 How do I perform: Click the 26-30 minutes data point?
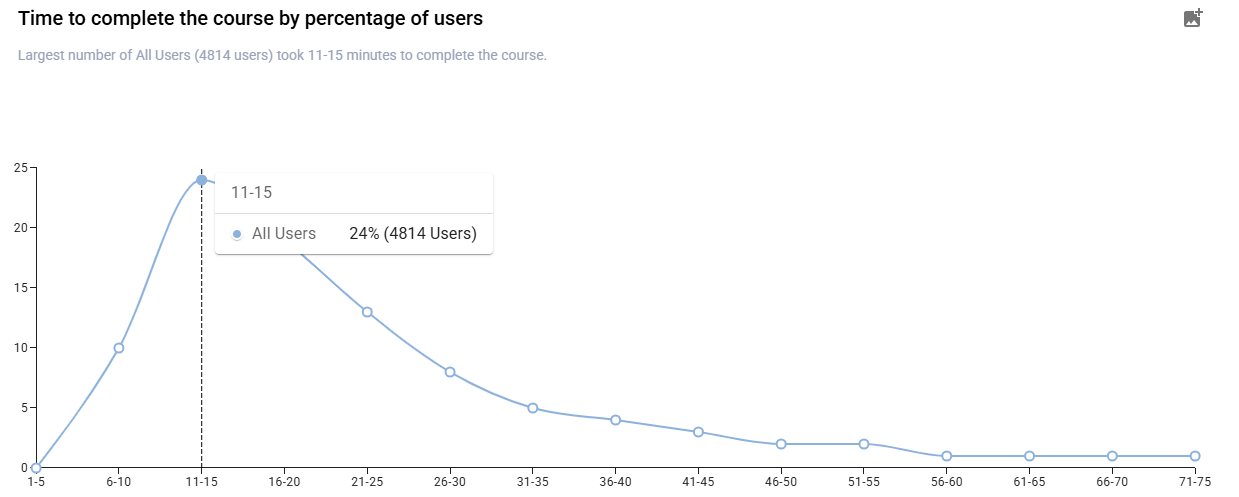click(450, 372)
